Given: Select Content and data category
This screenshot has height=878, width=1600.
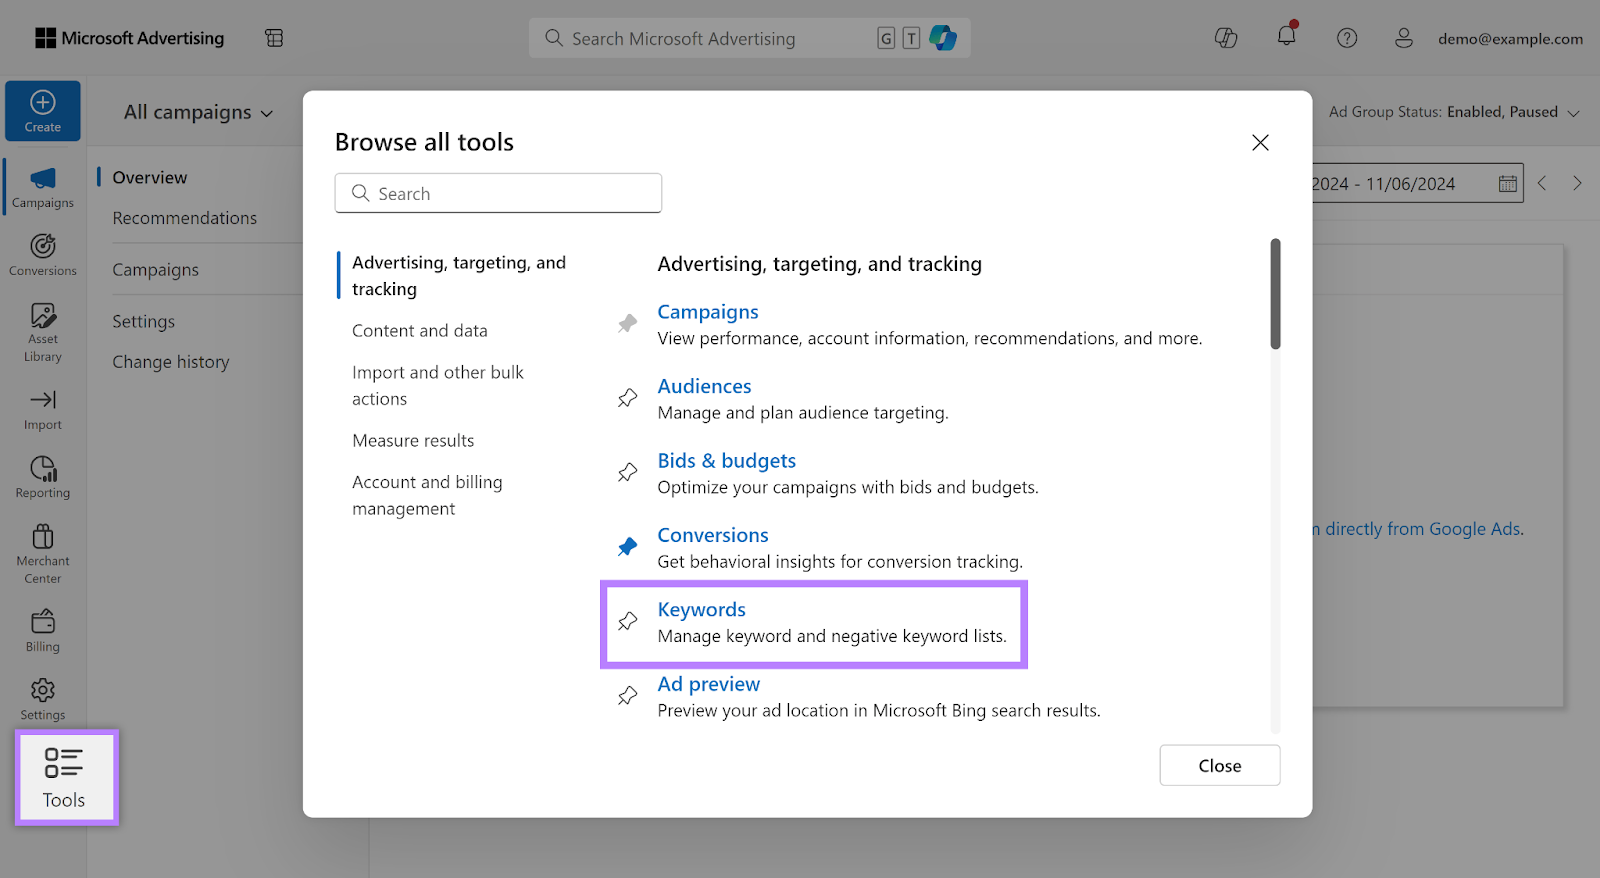Looking at the screenshot, I should [420, 331].
